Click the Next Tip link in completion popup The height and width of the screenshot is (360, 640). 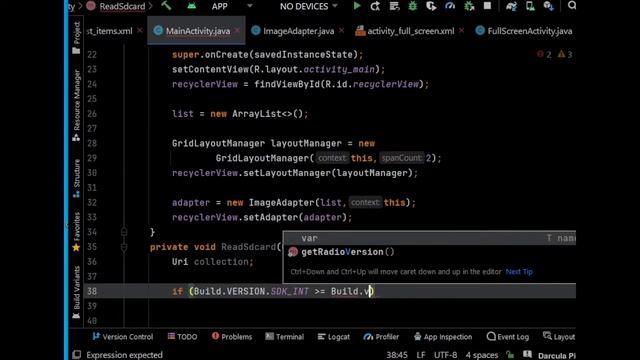click(519, 271)
